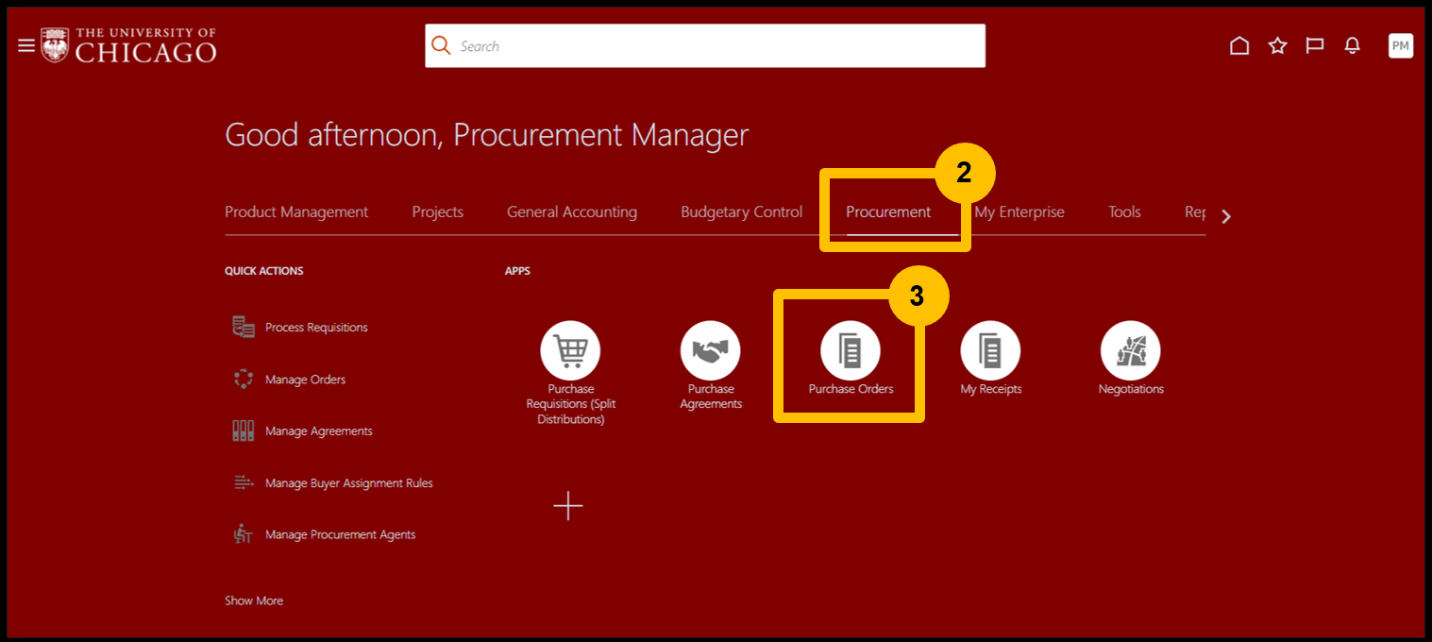
Task: Open Notifications bell icon
Action: pyautogui.click(x=1352, y=46)
